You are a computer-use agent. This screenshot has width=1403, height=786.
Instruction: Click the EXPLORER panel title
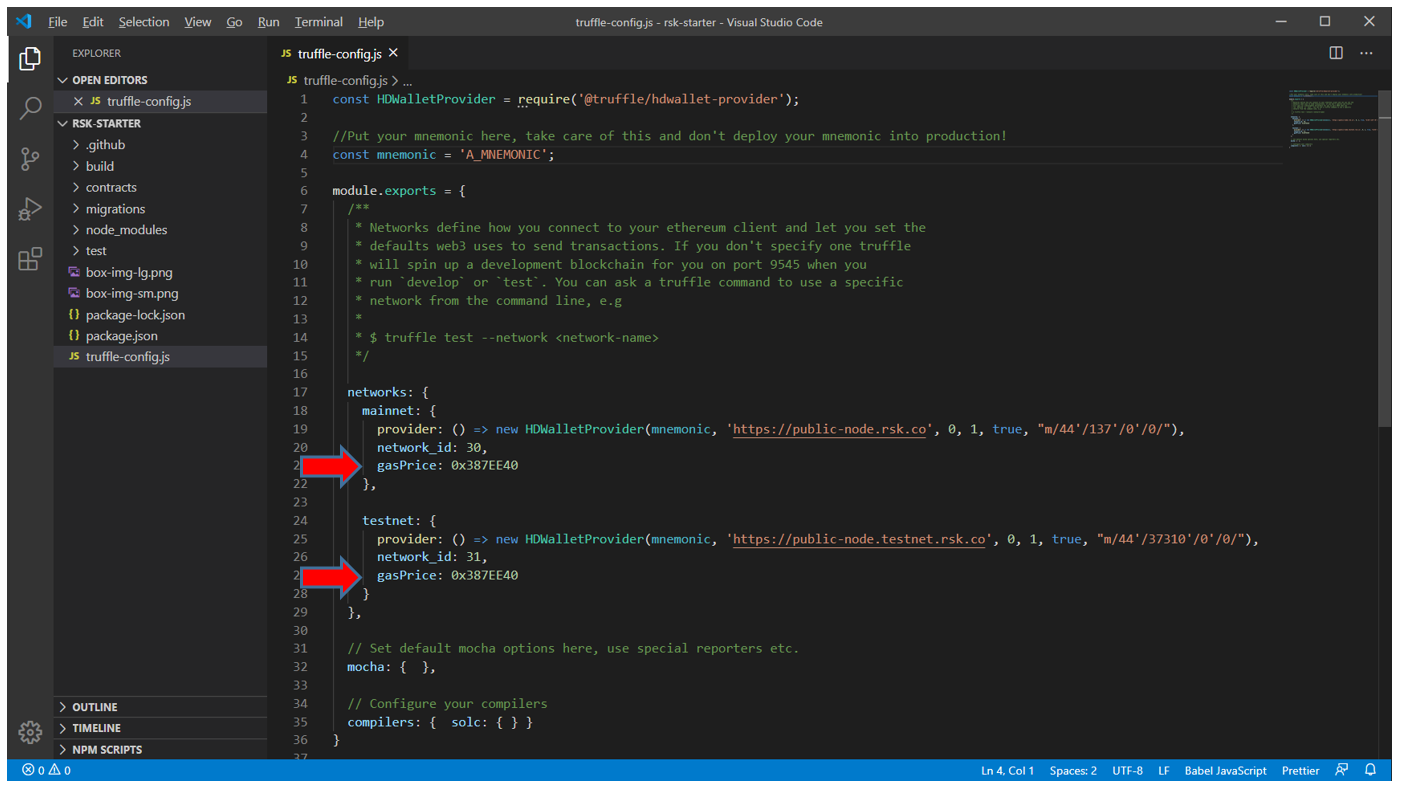point(96,53)
